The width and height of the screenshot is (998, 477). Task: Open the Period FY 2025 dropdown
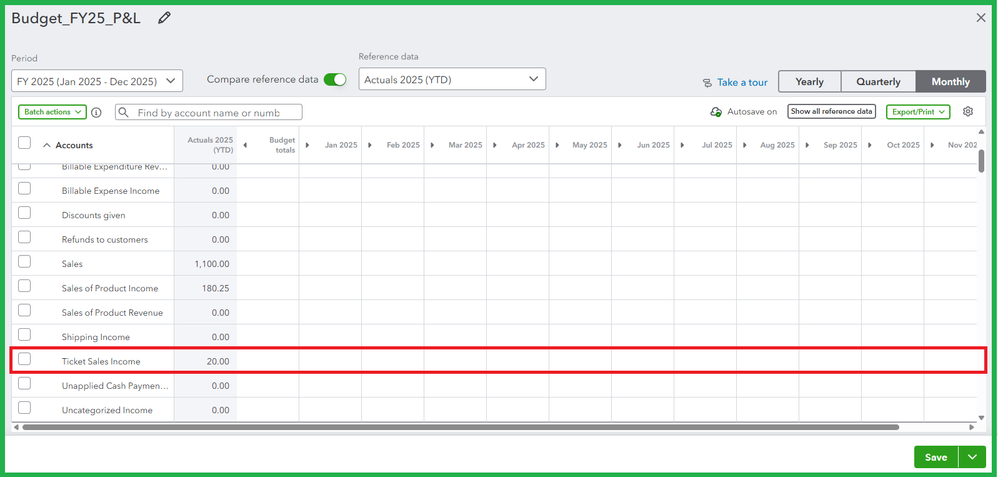click(x=97, y=81)
